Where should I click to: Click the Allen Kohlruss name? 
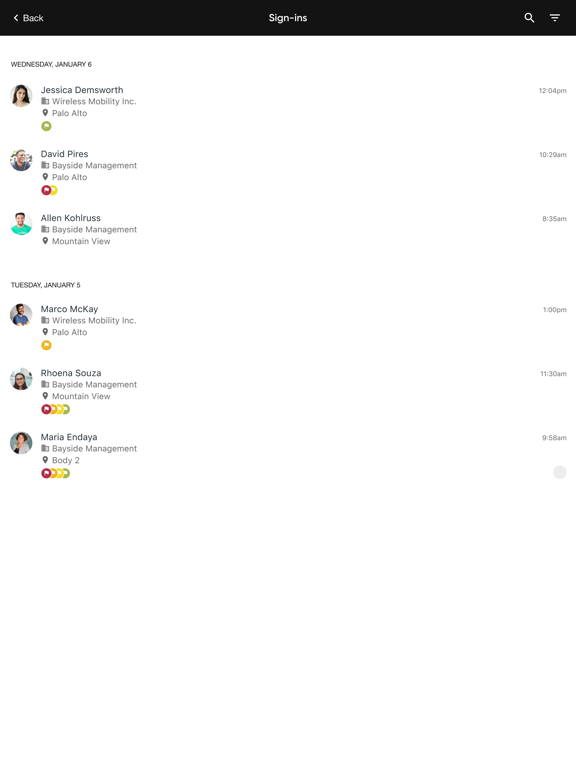pos(71,218)
